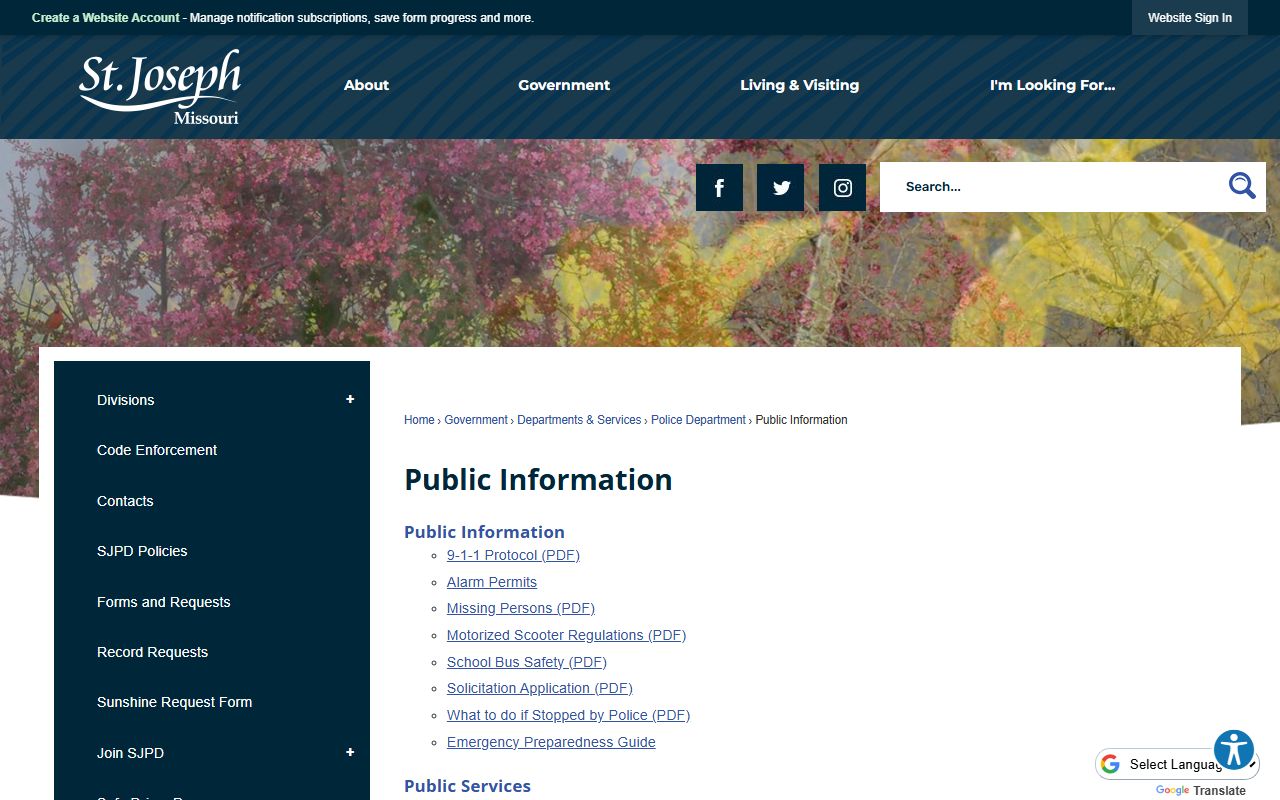Click the search magnifier icon
Viewport: 1280px width, 800px height.
[x=1242, y=186]
